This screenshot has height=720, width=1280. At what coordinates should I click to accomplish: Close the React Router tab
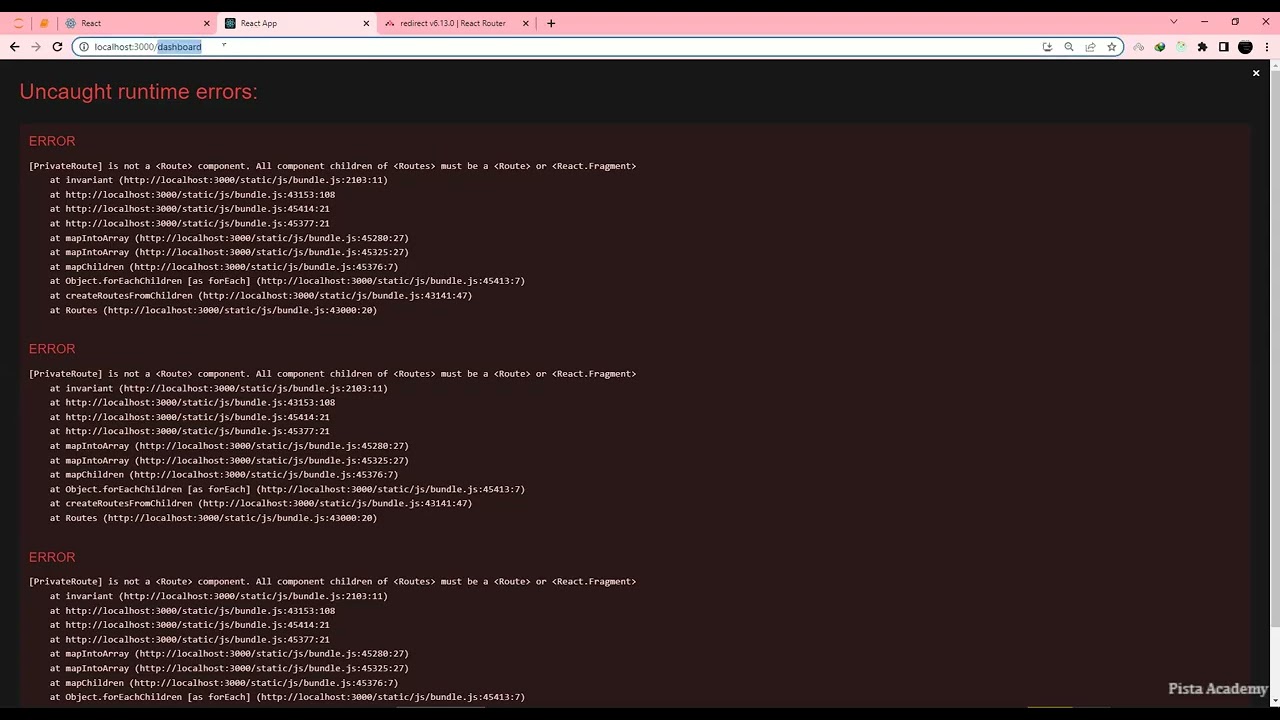pyautogui.click(x=526, y=23)
